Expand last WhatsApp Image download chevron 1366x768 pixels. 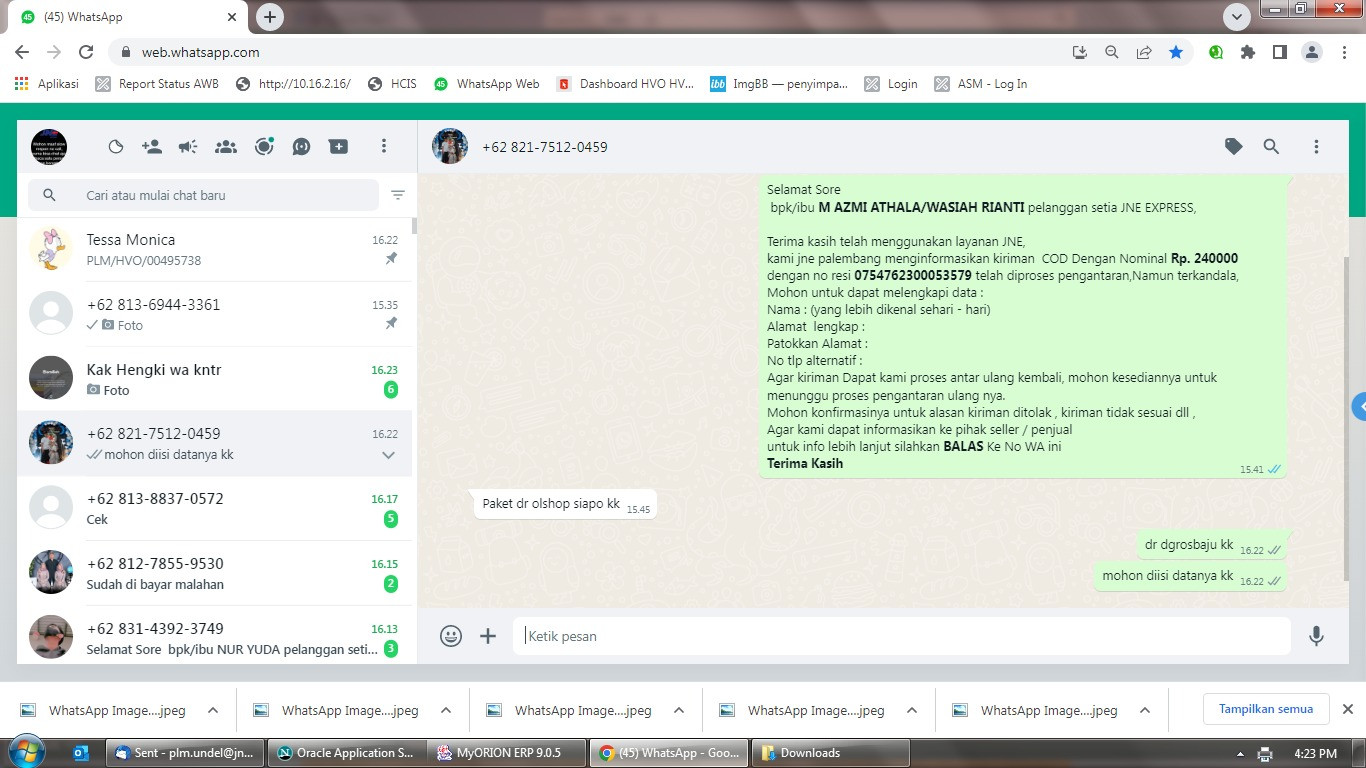coord(1144,711)
